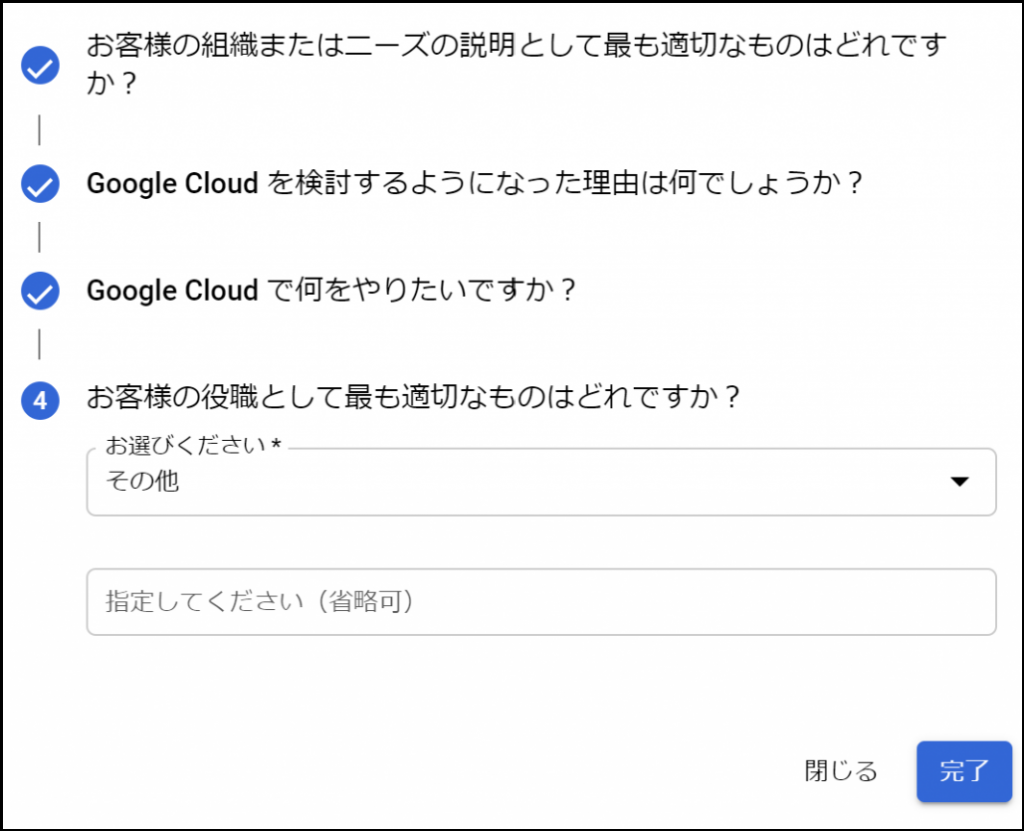Expand the Google Cloud を検討するようになった理由 step
The height and width of the screenshot is (831, 1024).
pos(475,183)
